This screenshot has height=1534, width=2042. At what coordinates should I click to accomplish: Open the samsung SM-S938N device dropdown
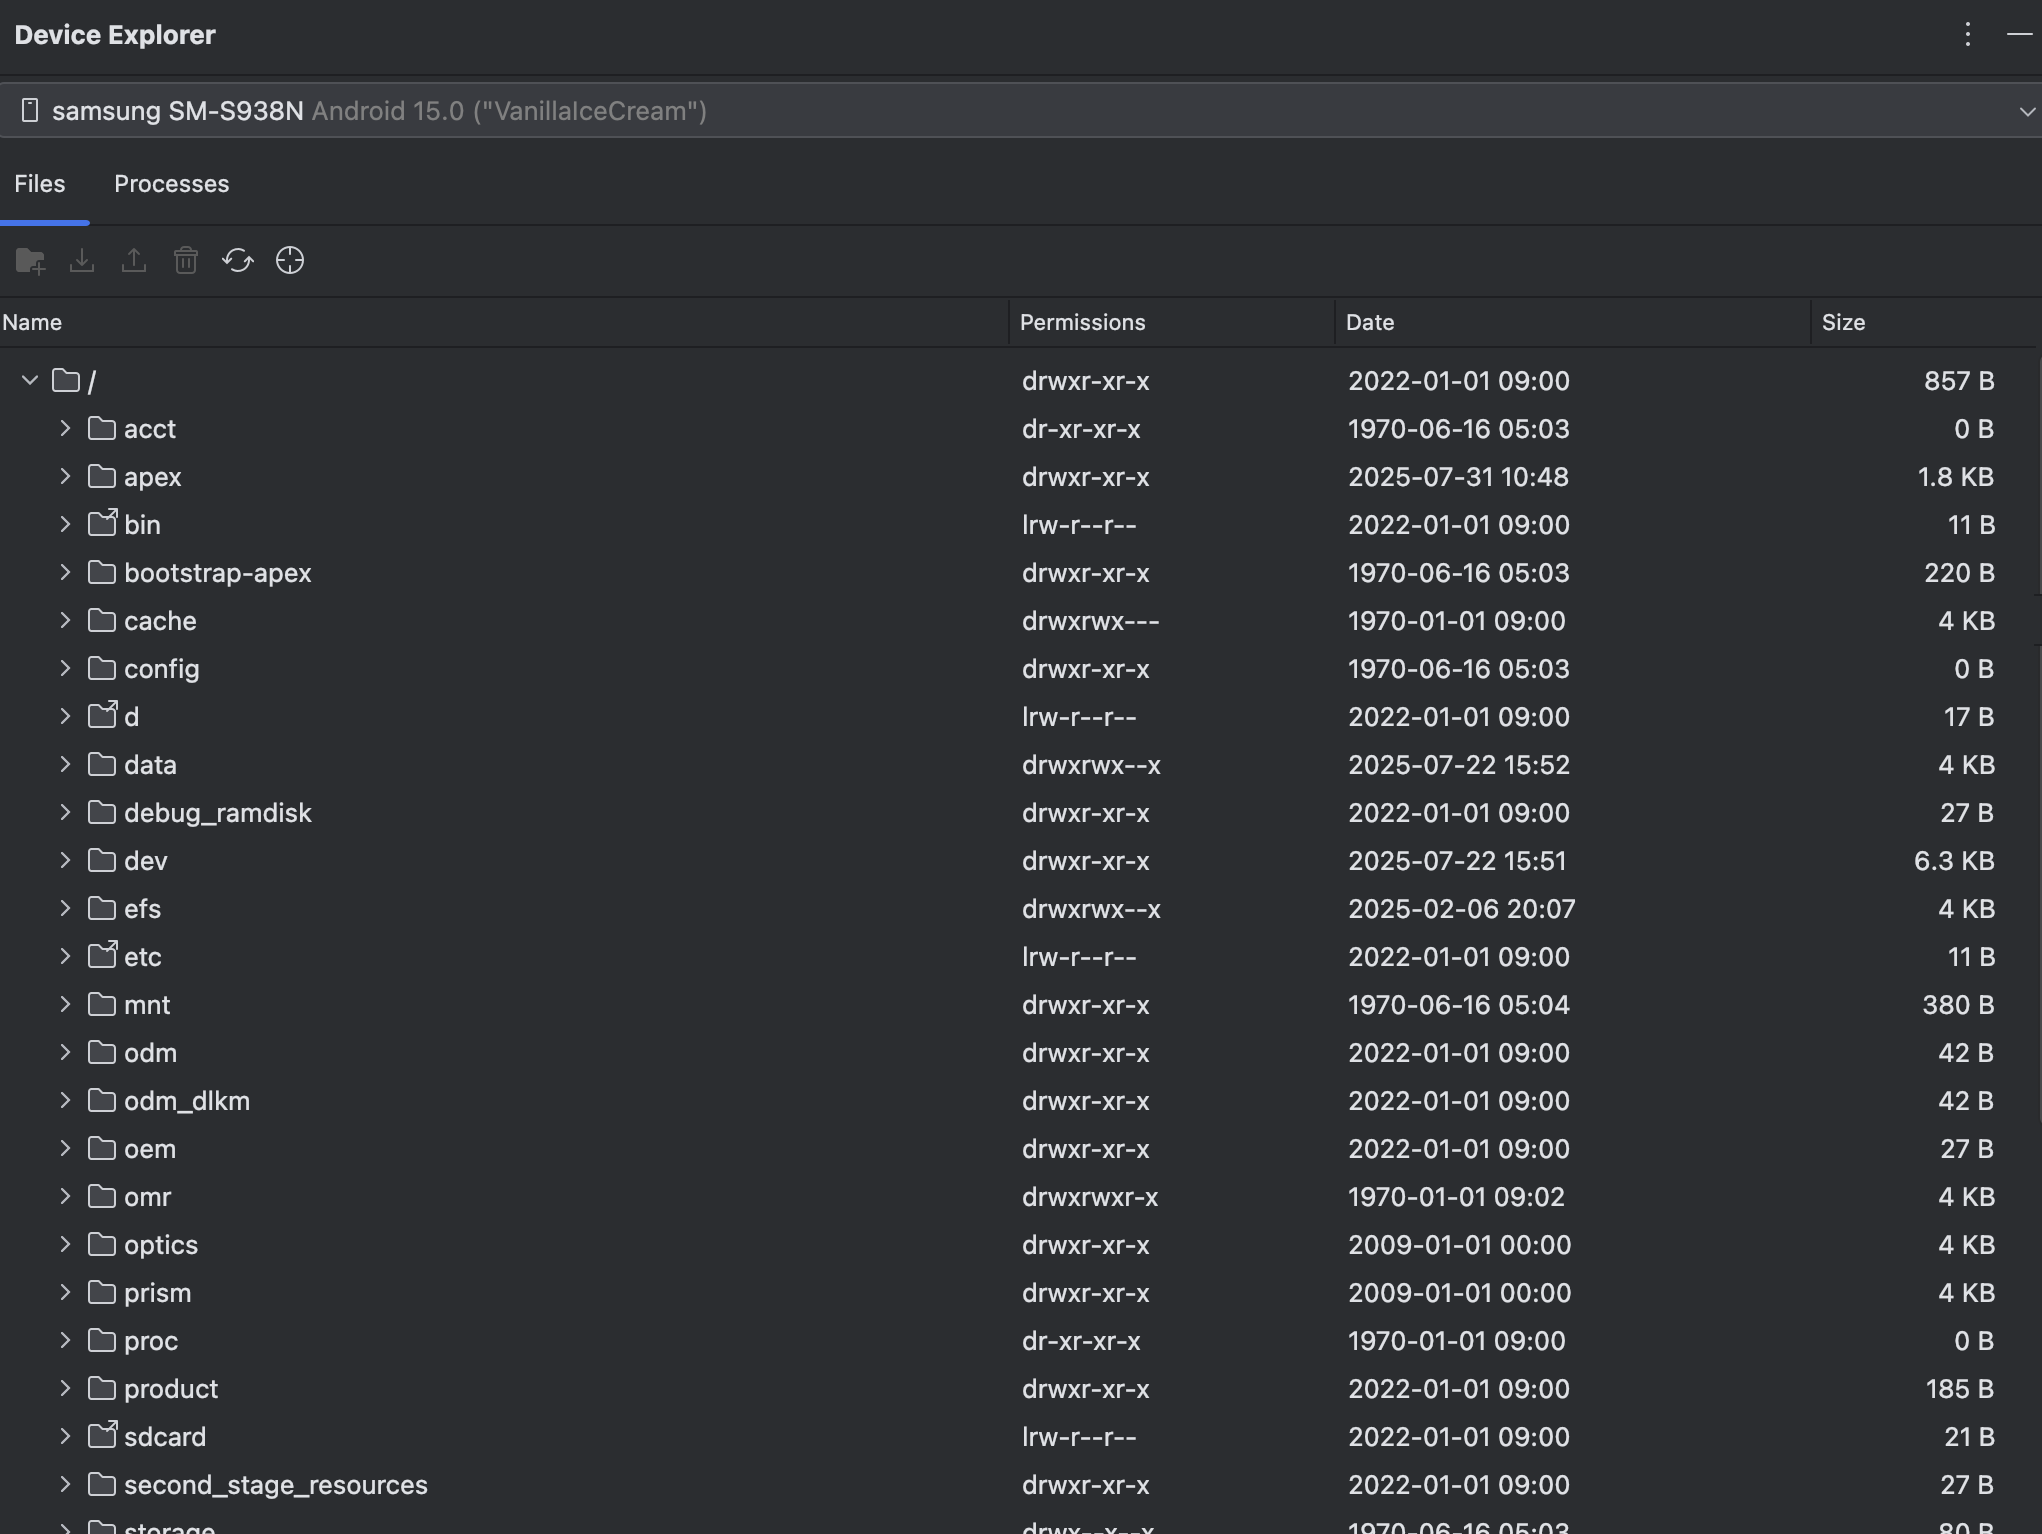point(1020,111)
